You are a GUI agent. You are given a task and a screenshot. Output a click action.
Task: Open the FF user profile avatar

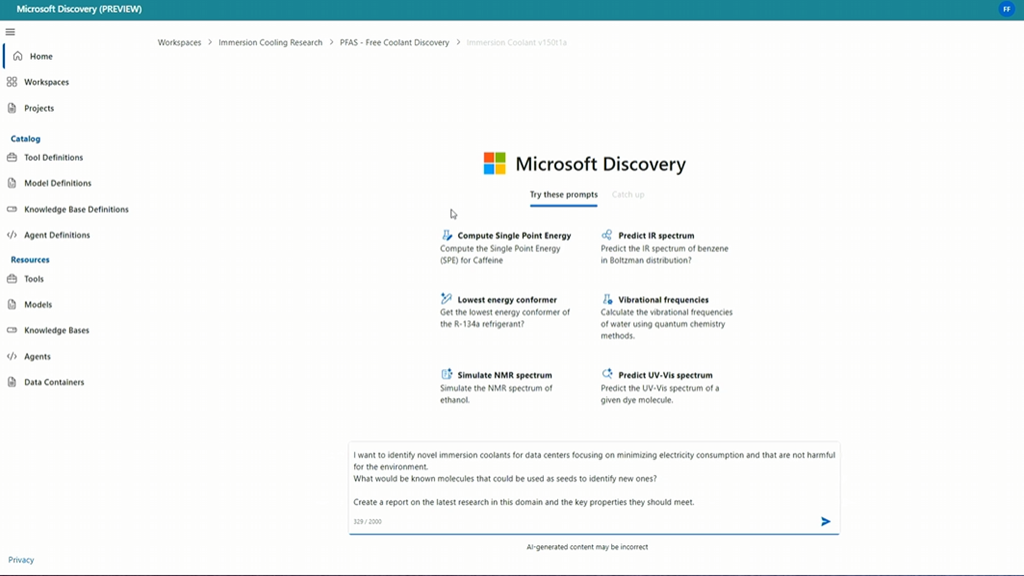click(1006, 9)
